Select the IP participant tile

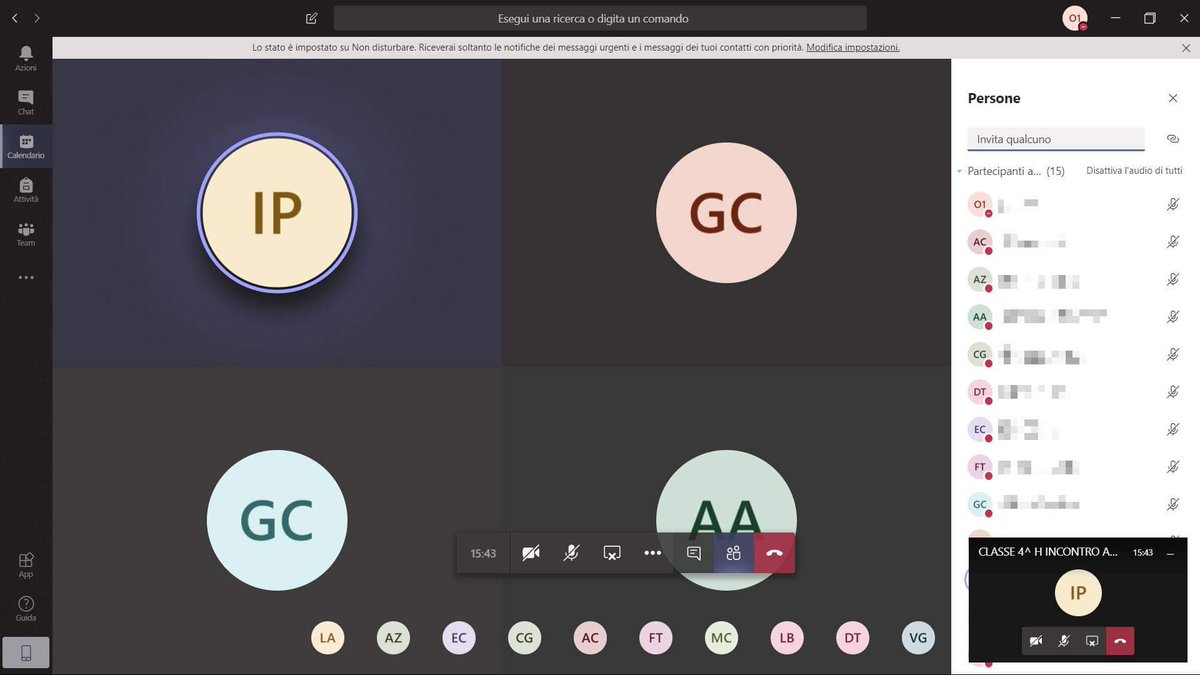[x=277, y=212]
